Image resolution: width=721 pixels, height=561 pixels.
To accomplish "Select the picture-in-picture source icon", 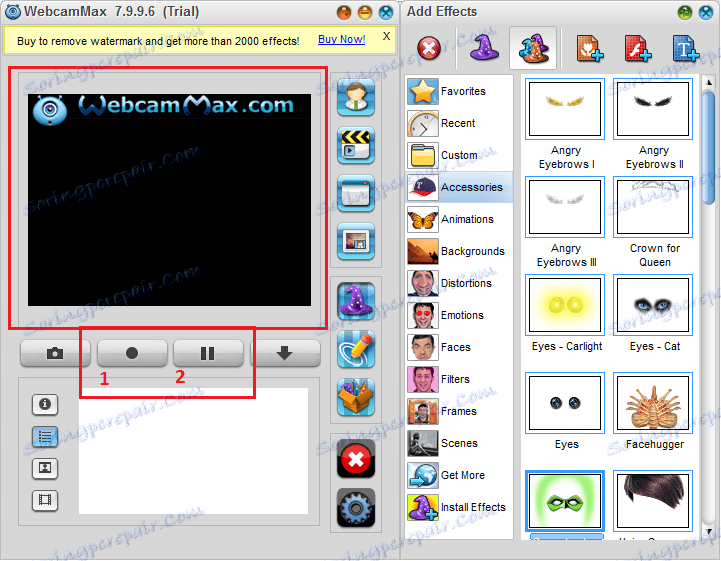I will tap(356, 241).
